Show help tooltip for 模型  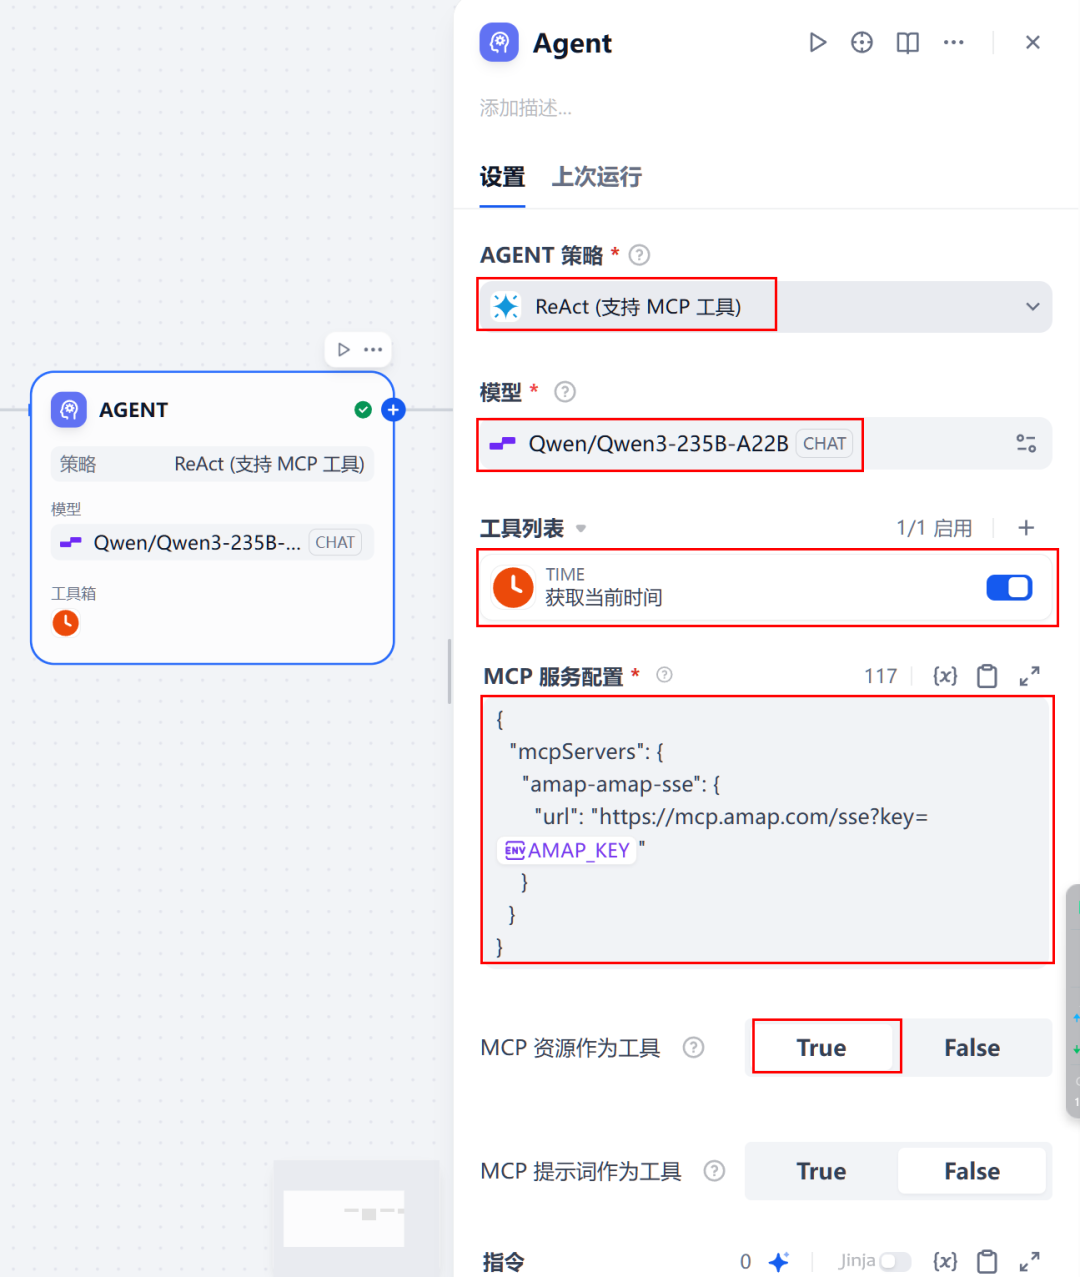(x=565, y=392)
